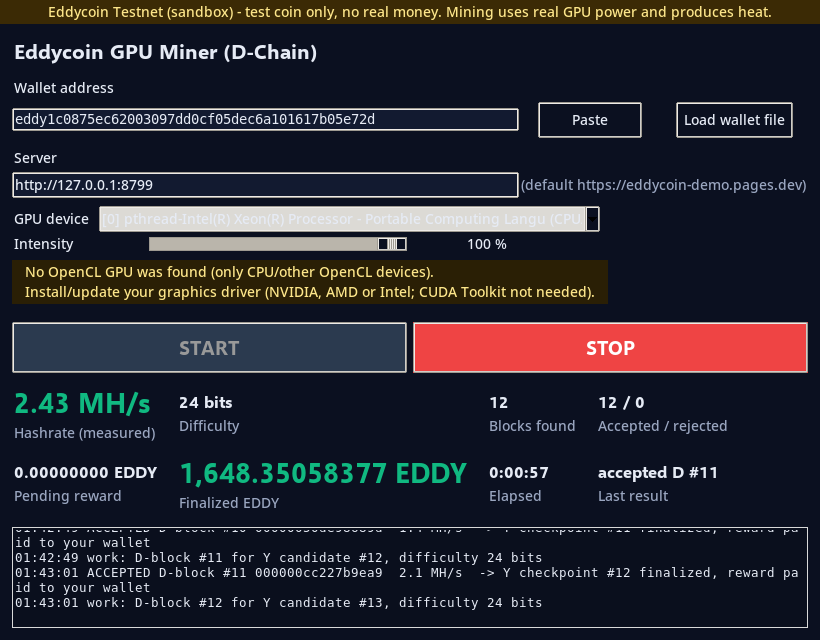Screen dimensions: 820x640
Task: Click the 24 bits difficulty value
Action: point(206,403)
